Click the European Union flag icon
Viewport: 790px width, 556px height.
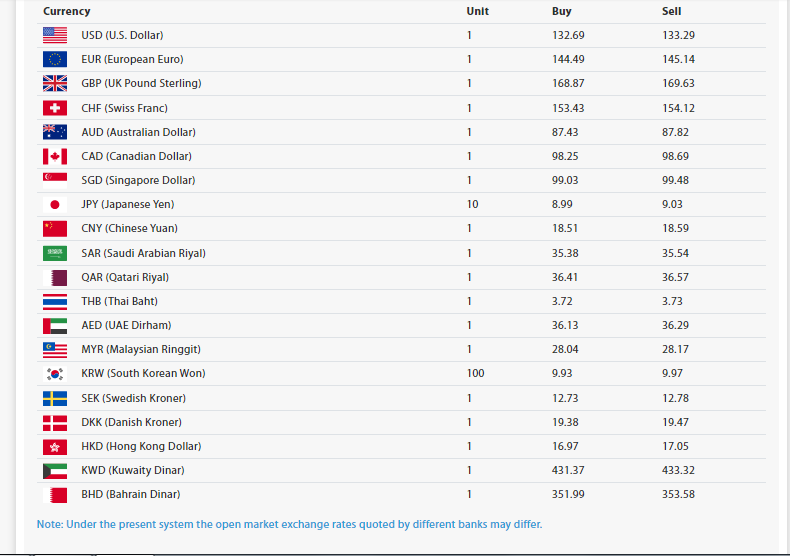click(55, 59)
